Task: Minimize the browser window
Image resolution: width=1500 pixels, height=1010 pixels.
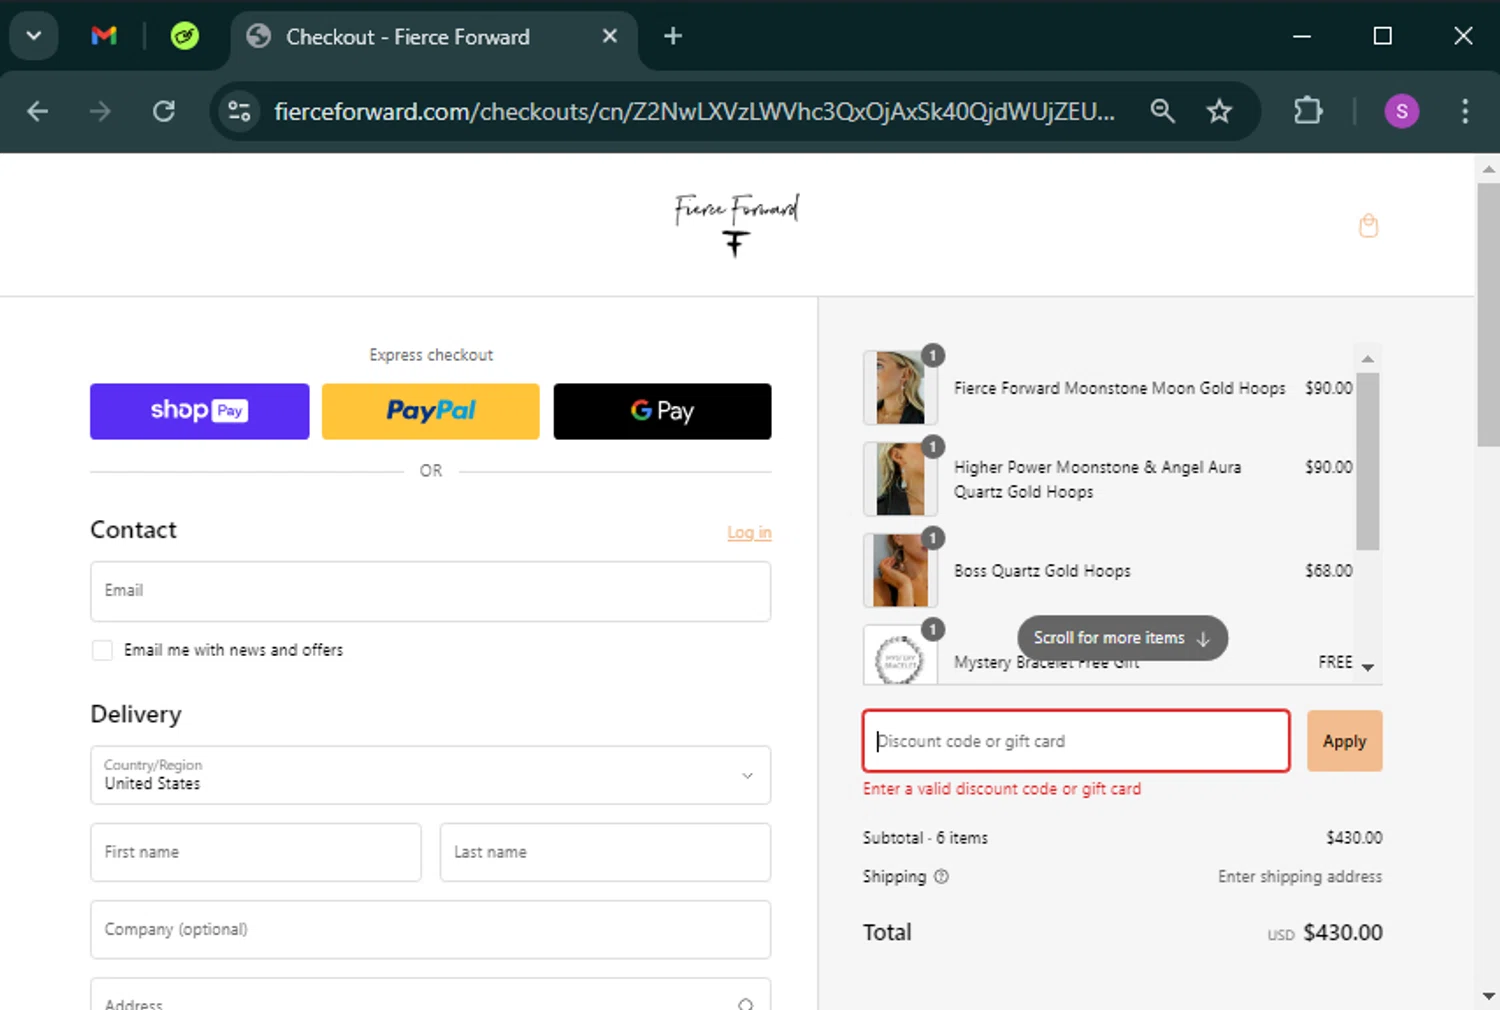Action: tap(1301, 36)
